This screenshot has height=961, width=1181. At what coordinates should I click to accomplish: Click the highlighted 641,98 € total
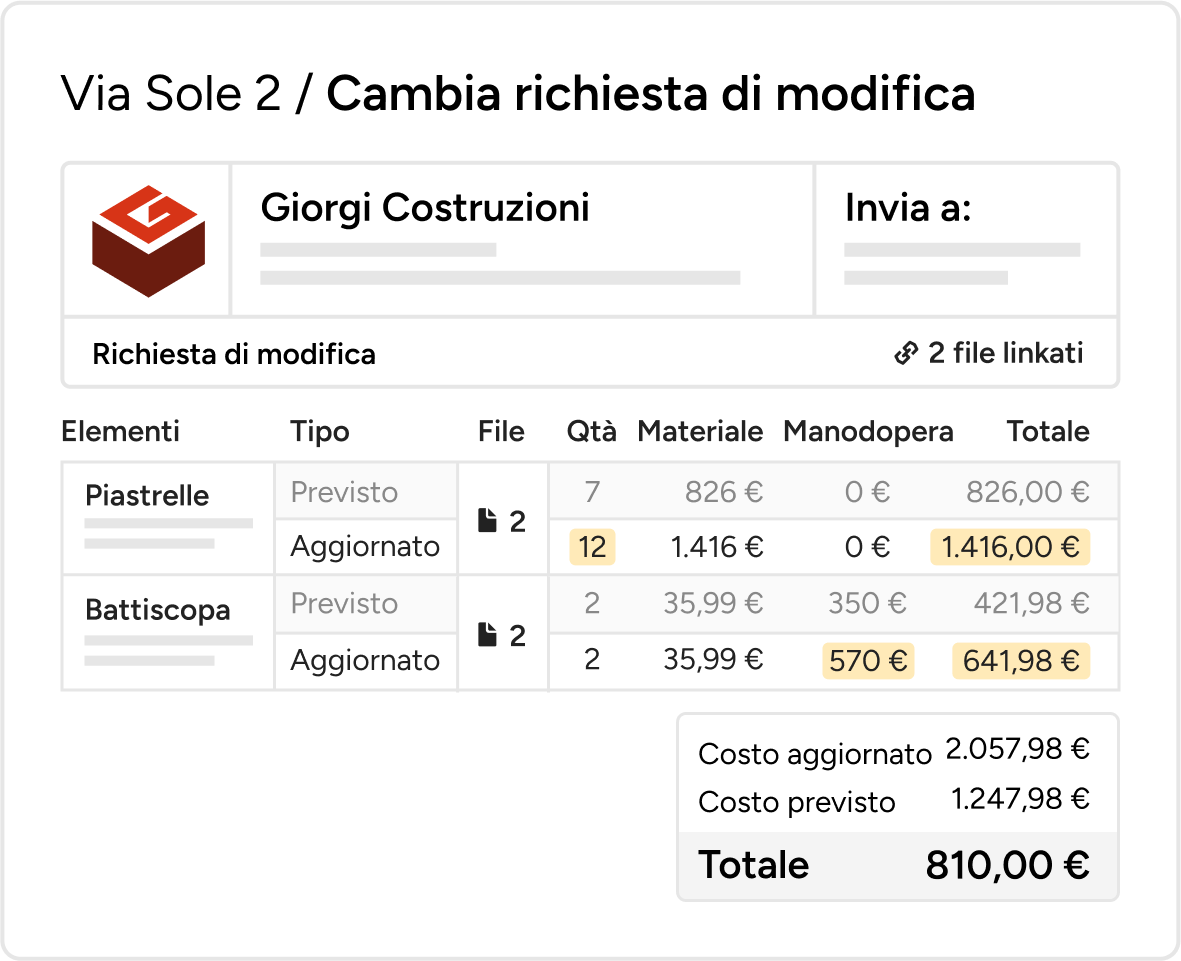tap(1020, 660)
